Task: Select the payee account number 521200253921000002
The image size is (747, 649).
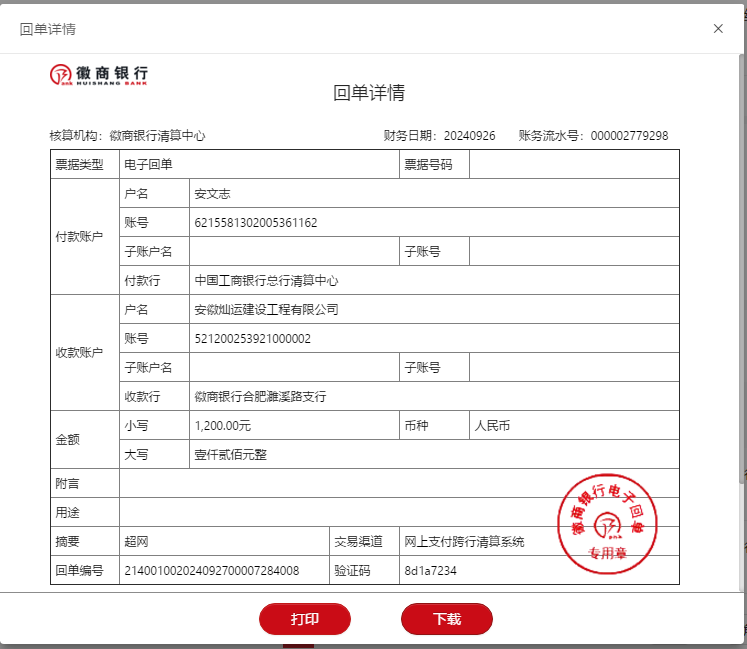Action: pos(252,339)
